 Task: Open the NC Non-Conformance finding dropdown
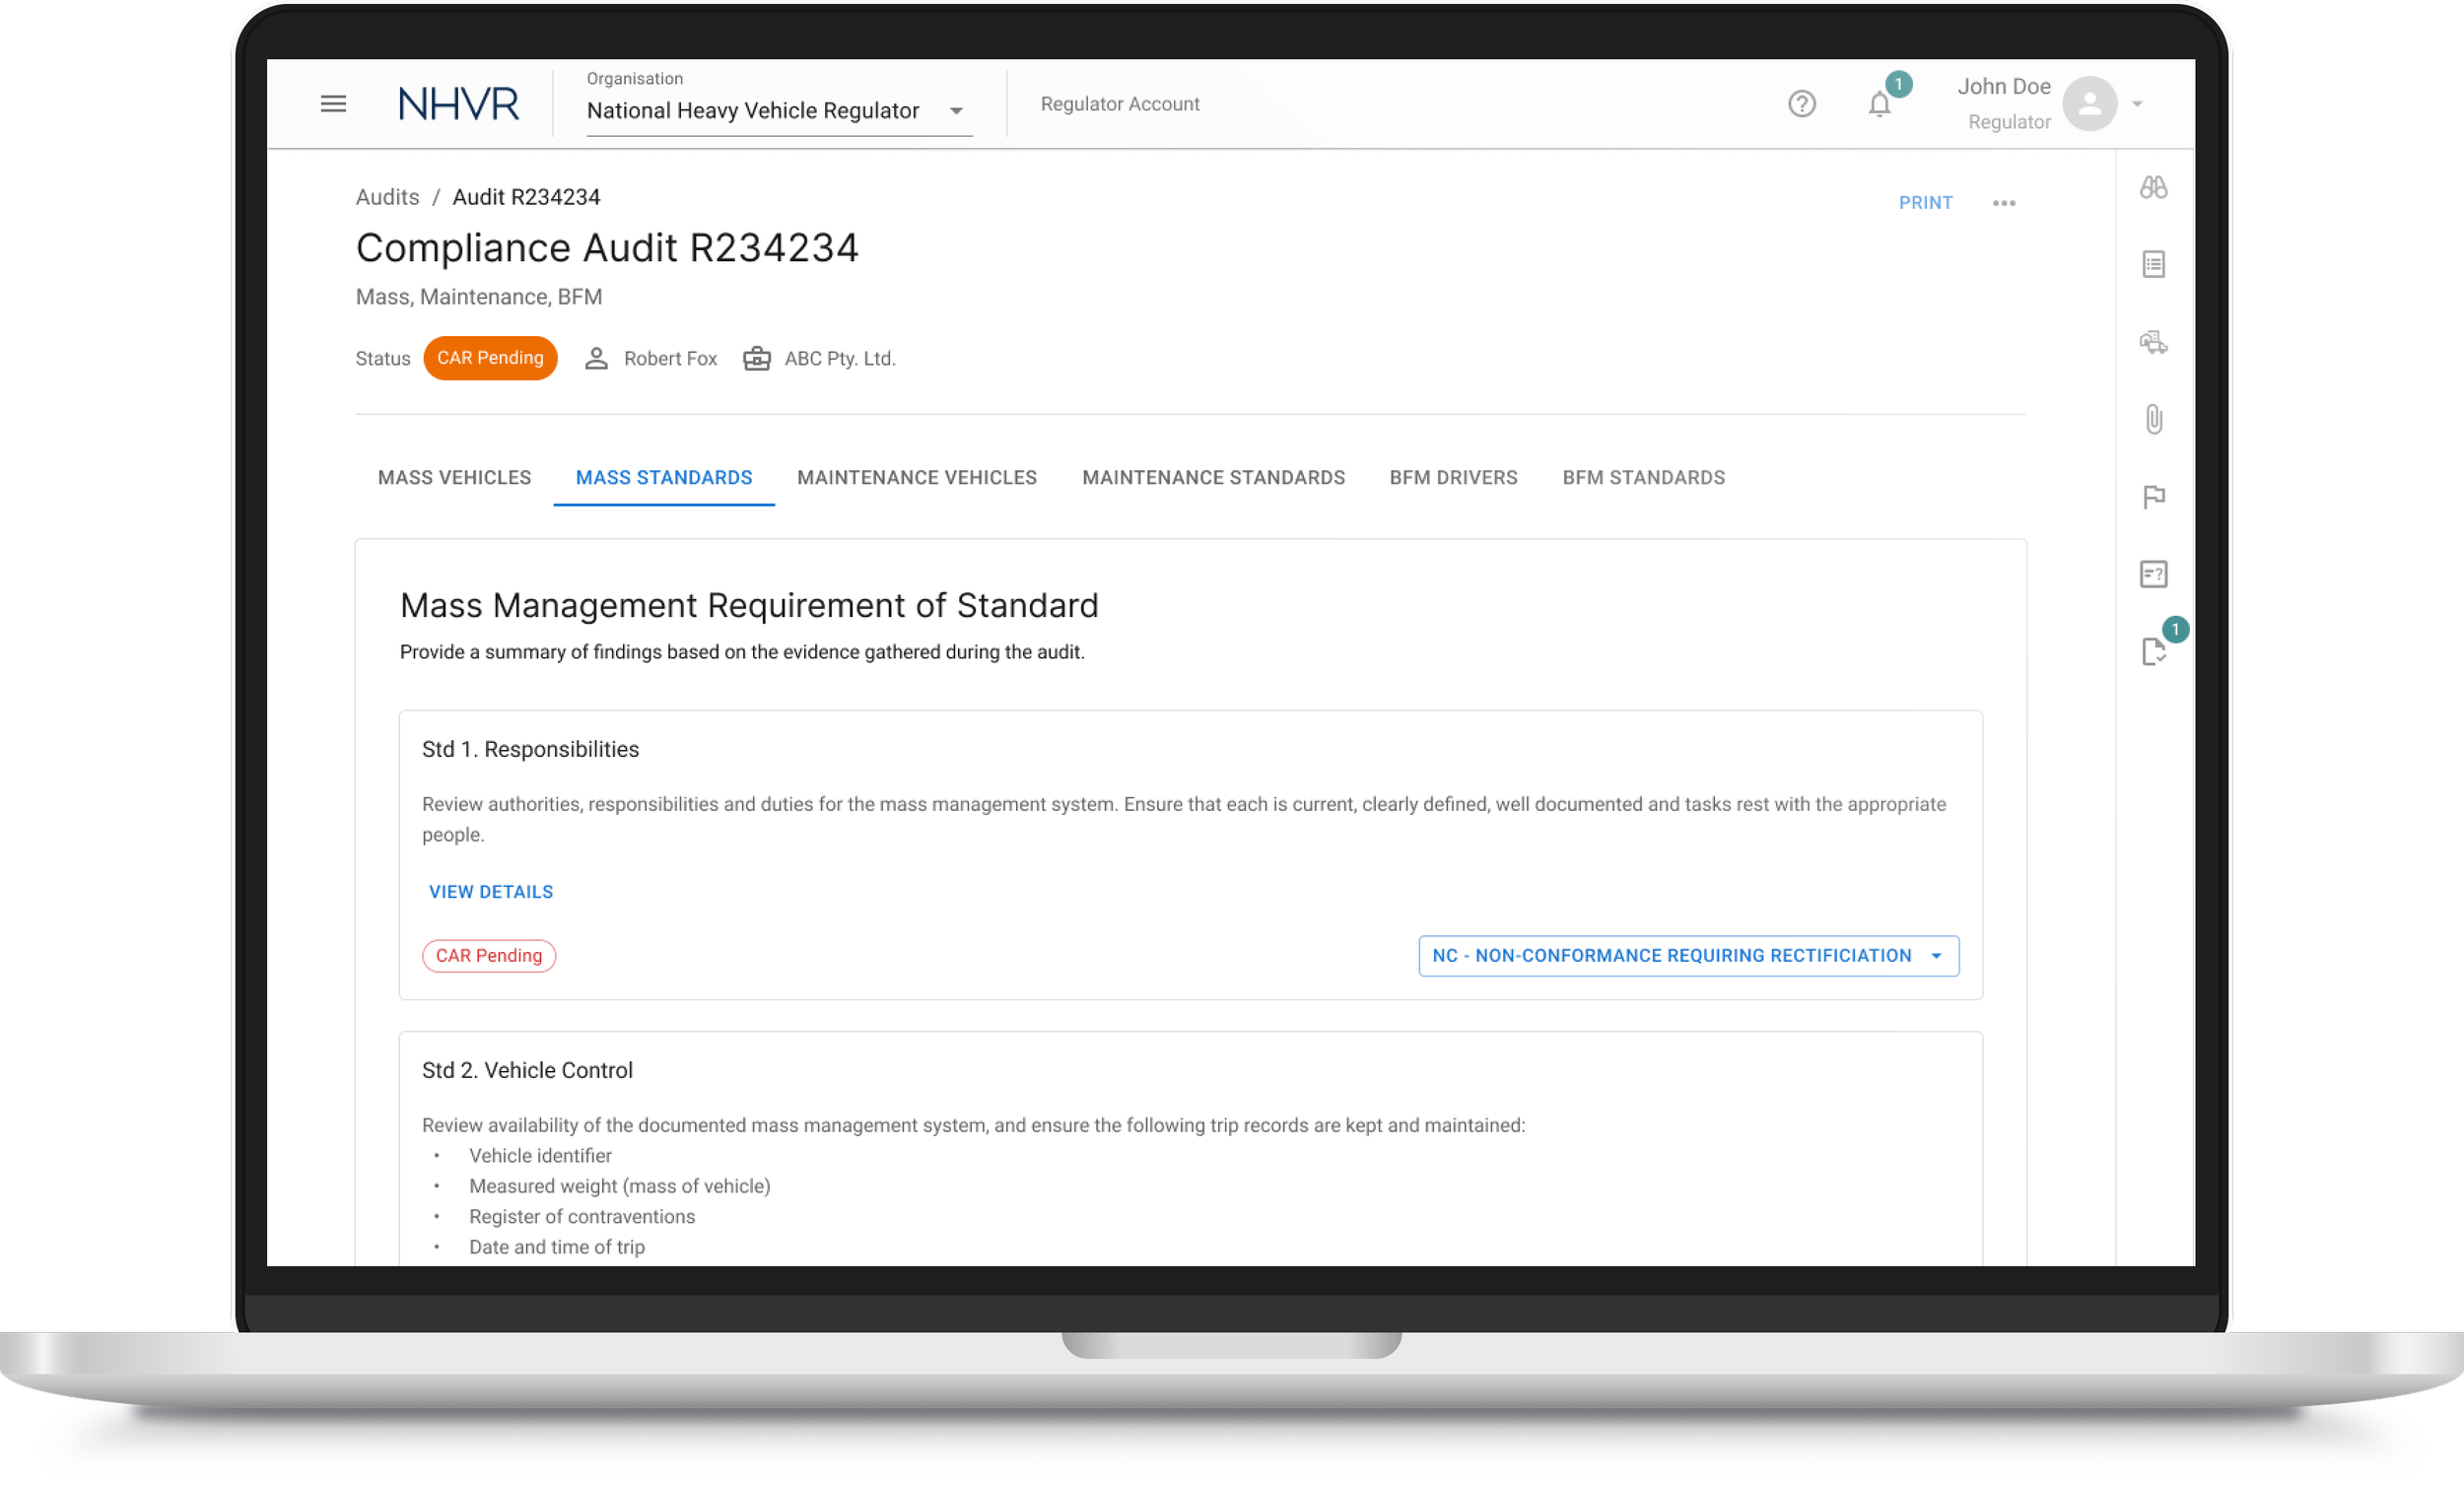pyautogui.click(x=1687, y=956)
